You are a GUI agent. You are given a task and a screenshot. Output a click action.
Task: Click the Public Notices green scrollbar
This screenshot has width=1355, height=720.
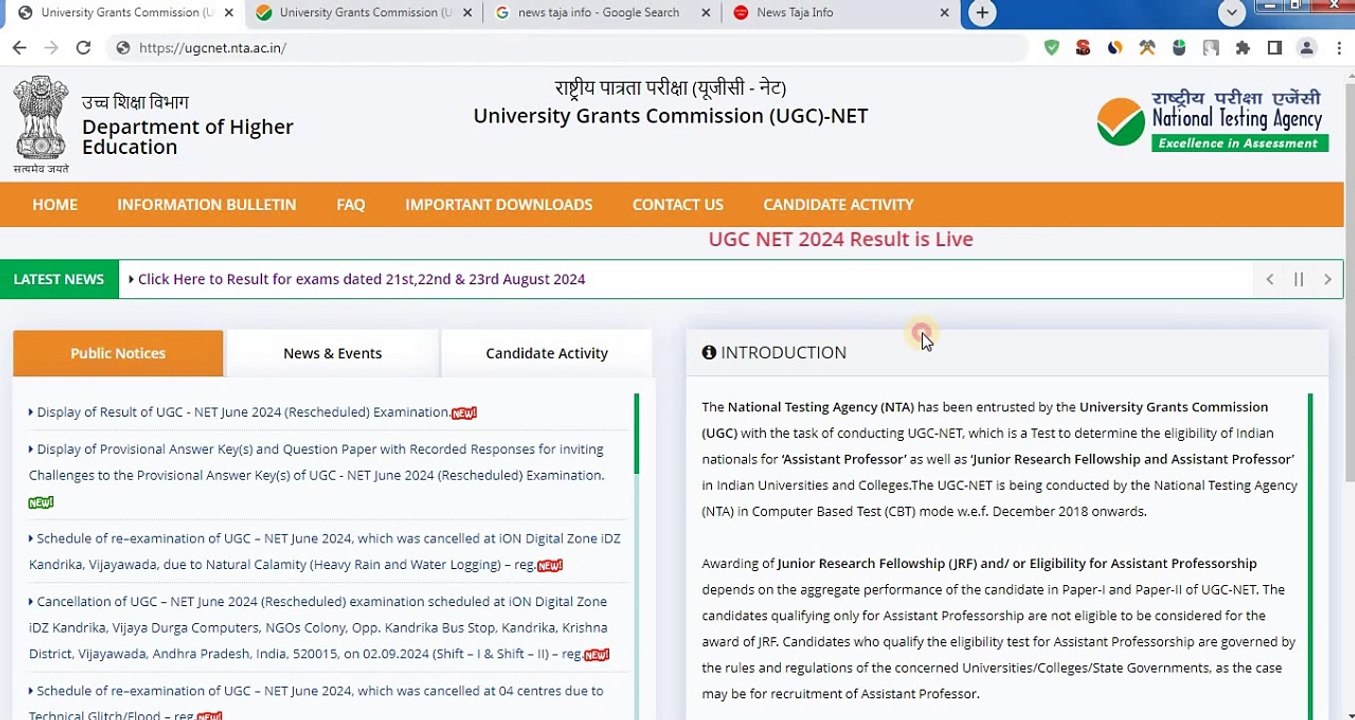636,434
